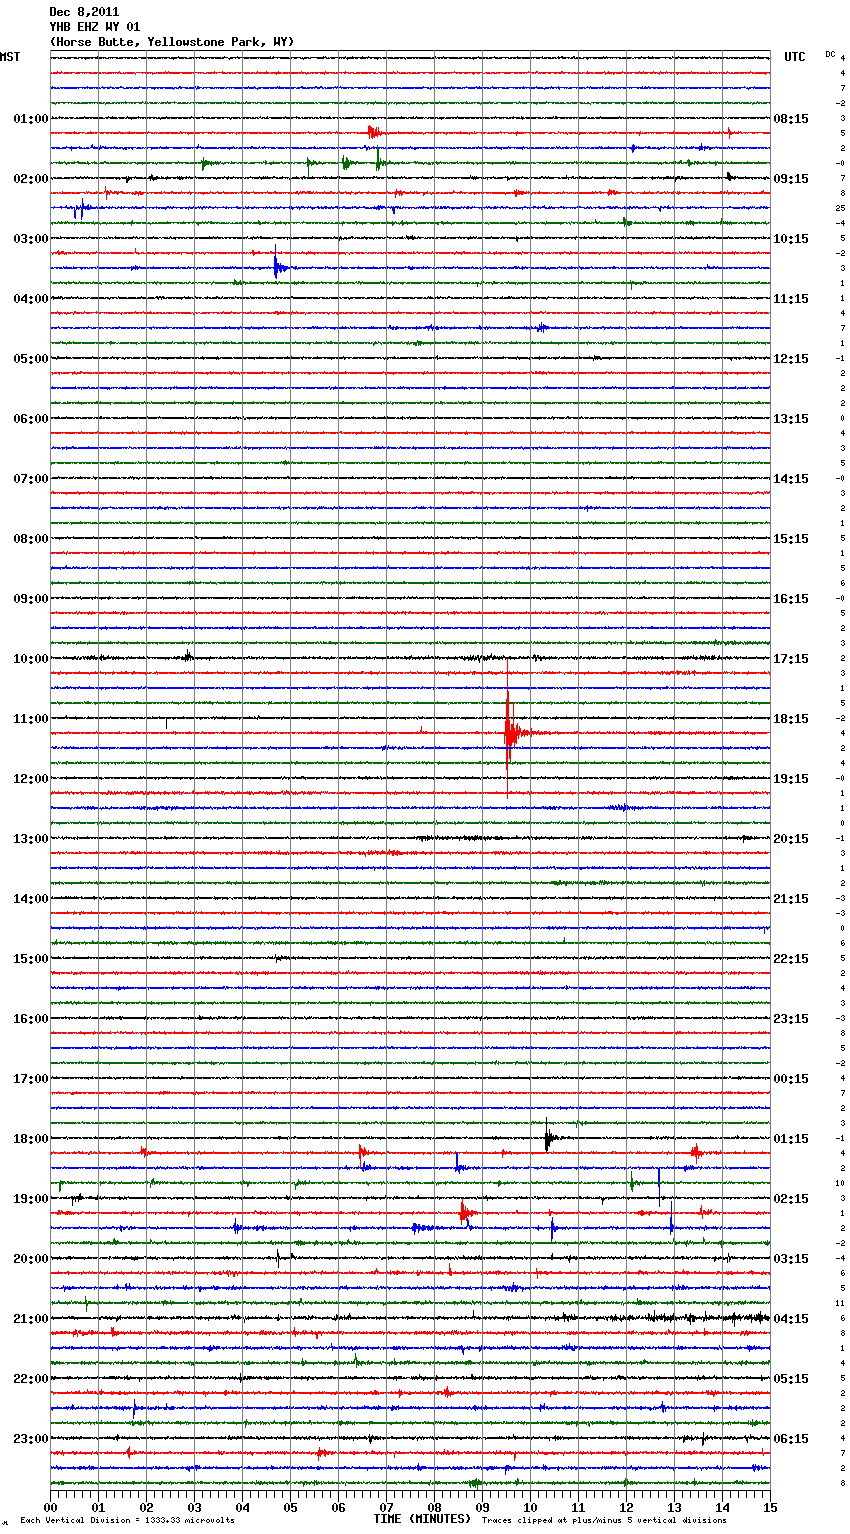This screenshot has width=850, height=1534.
Task: Select the '19:00' MST row label
Action: 31,1199
